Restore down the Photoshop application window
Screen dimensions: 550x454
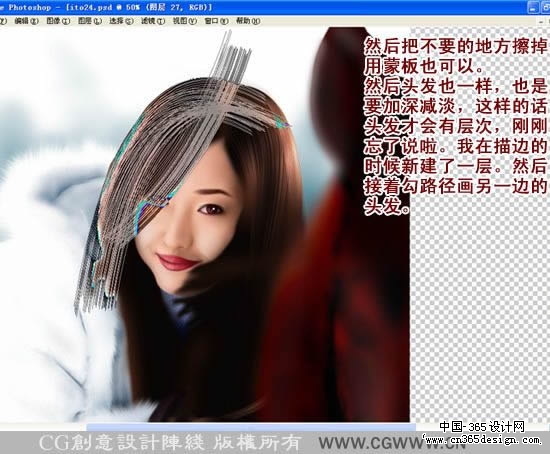point(545,8)
